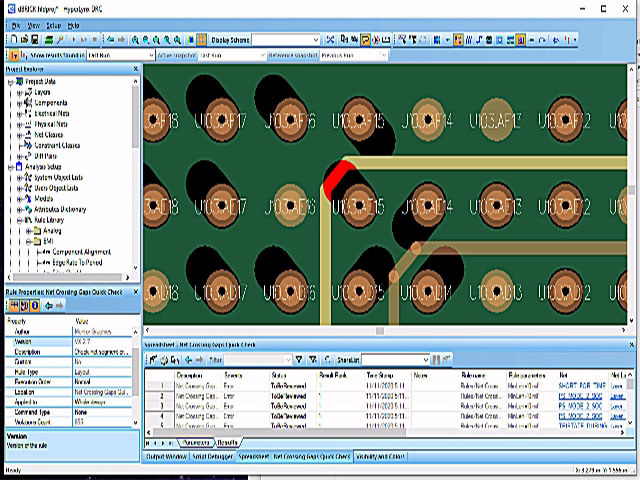640x480 pixels.
Task: Switch to the Parameters sheet tab
Action: [x=196, y=442]
